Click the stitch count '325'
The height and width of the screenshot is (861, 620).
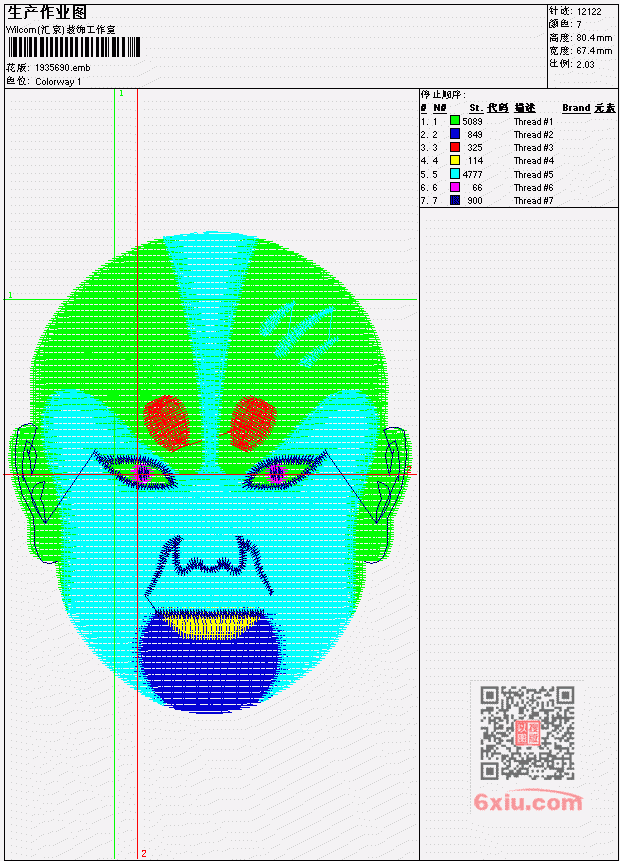[474, 148]
